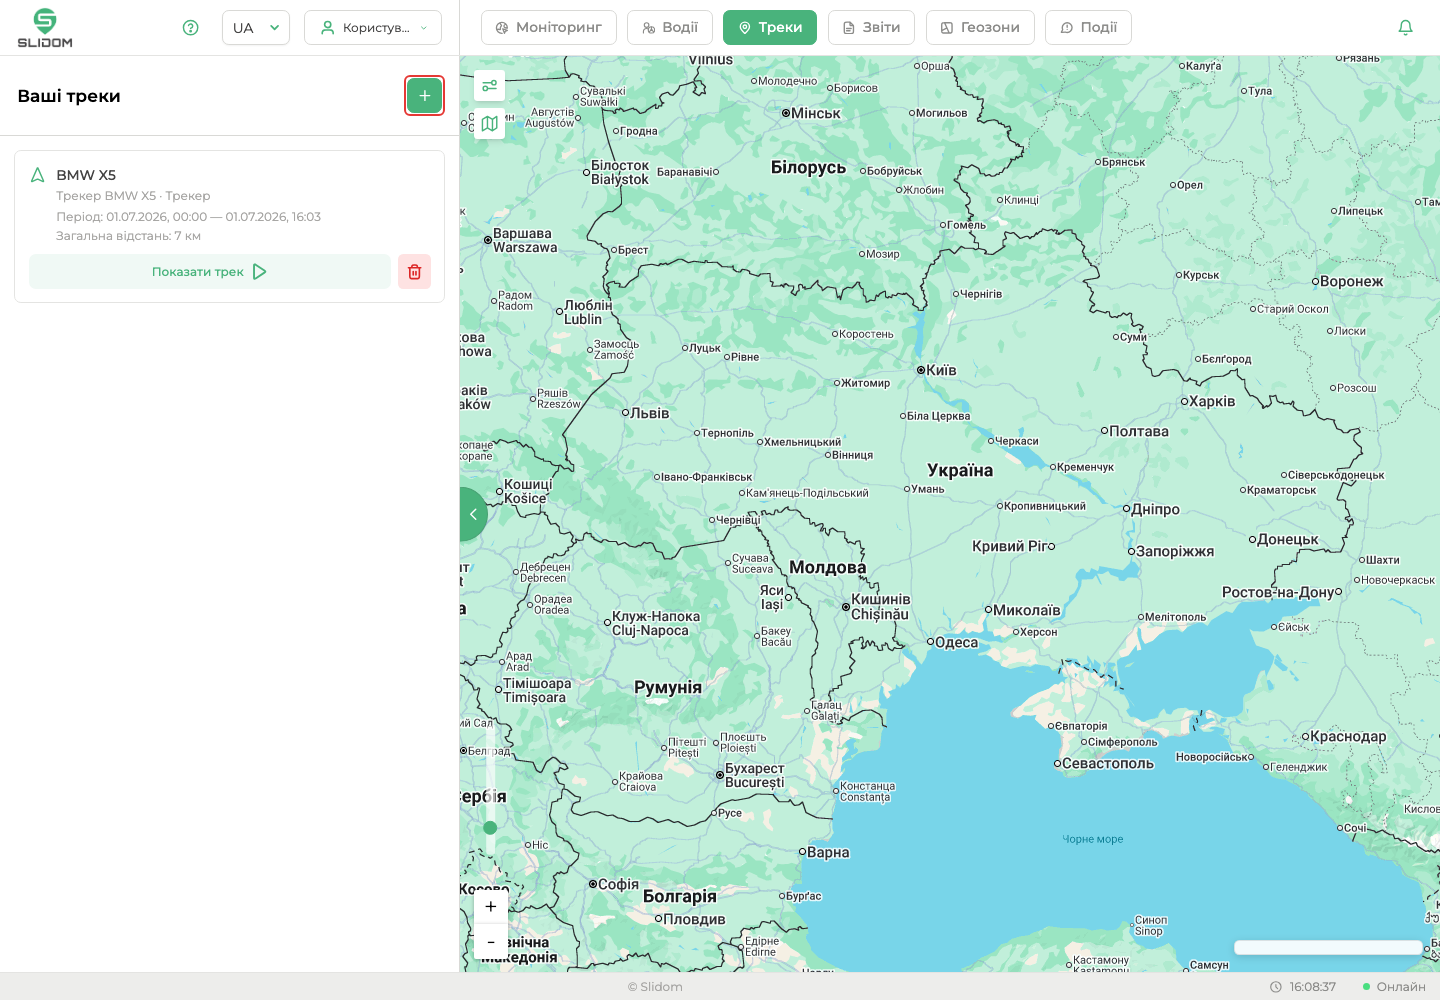This screenshot has height=1000, width=1440.
Task: Zoom in the map with plus
Action: (490, 907)
